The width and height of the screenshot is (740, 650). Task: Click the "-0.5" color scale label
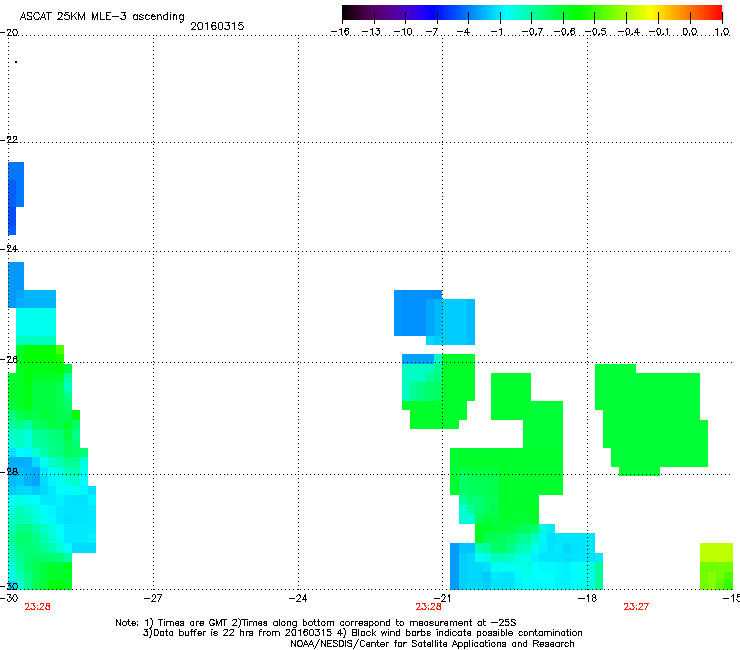coord(596,32)
